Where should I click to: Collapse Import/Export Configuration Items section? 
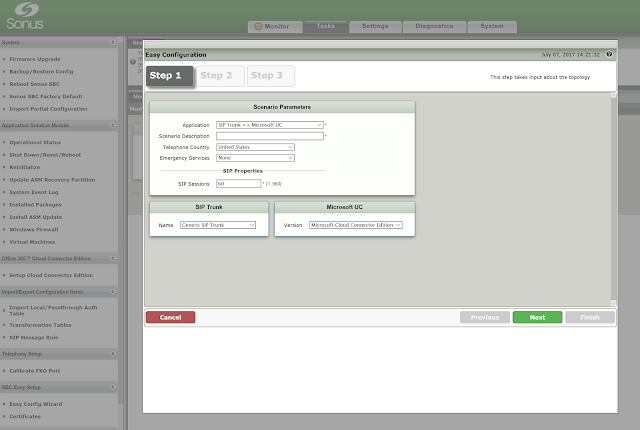113,292
